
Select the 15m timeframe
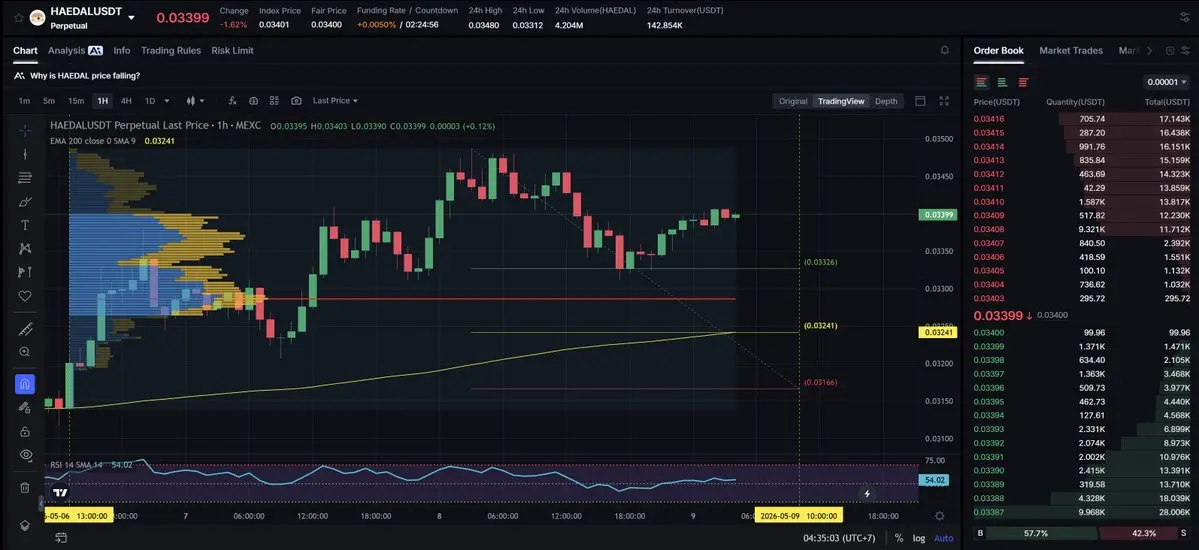[76, 101]
